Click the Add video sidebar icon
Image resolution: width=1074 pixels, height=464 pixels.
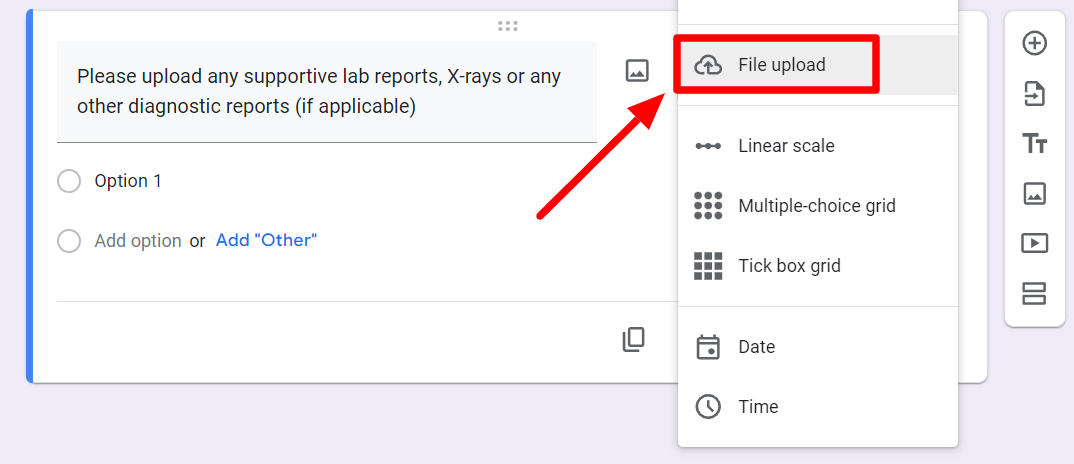pyautogui.click(x=1034, y=243)
